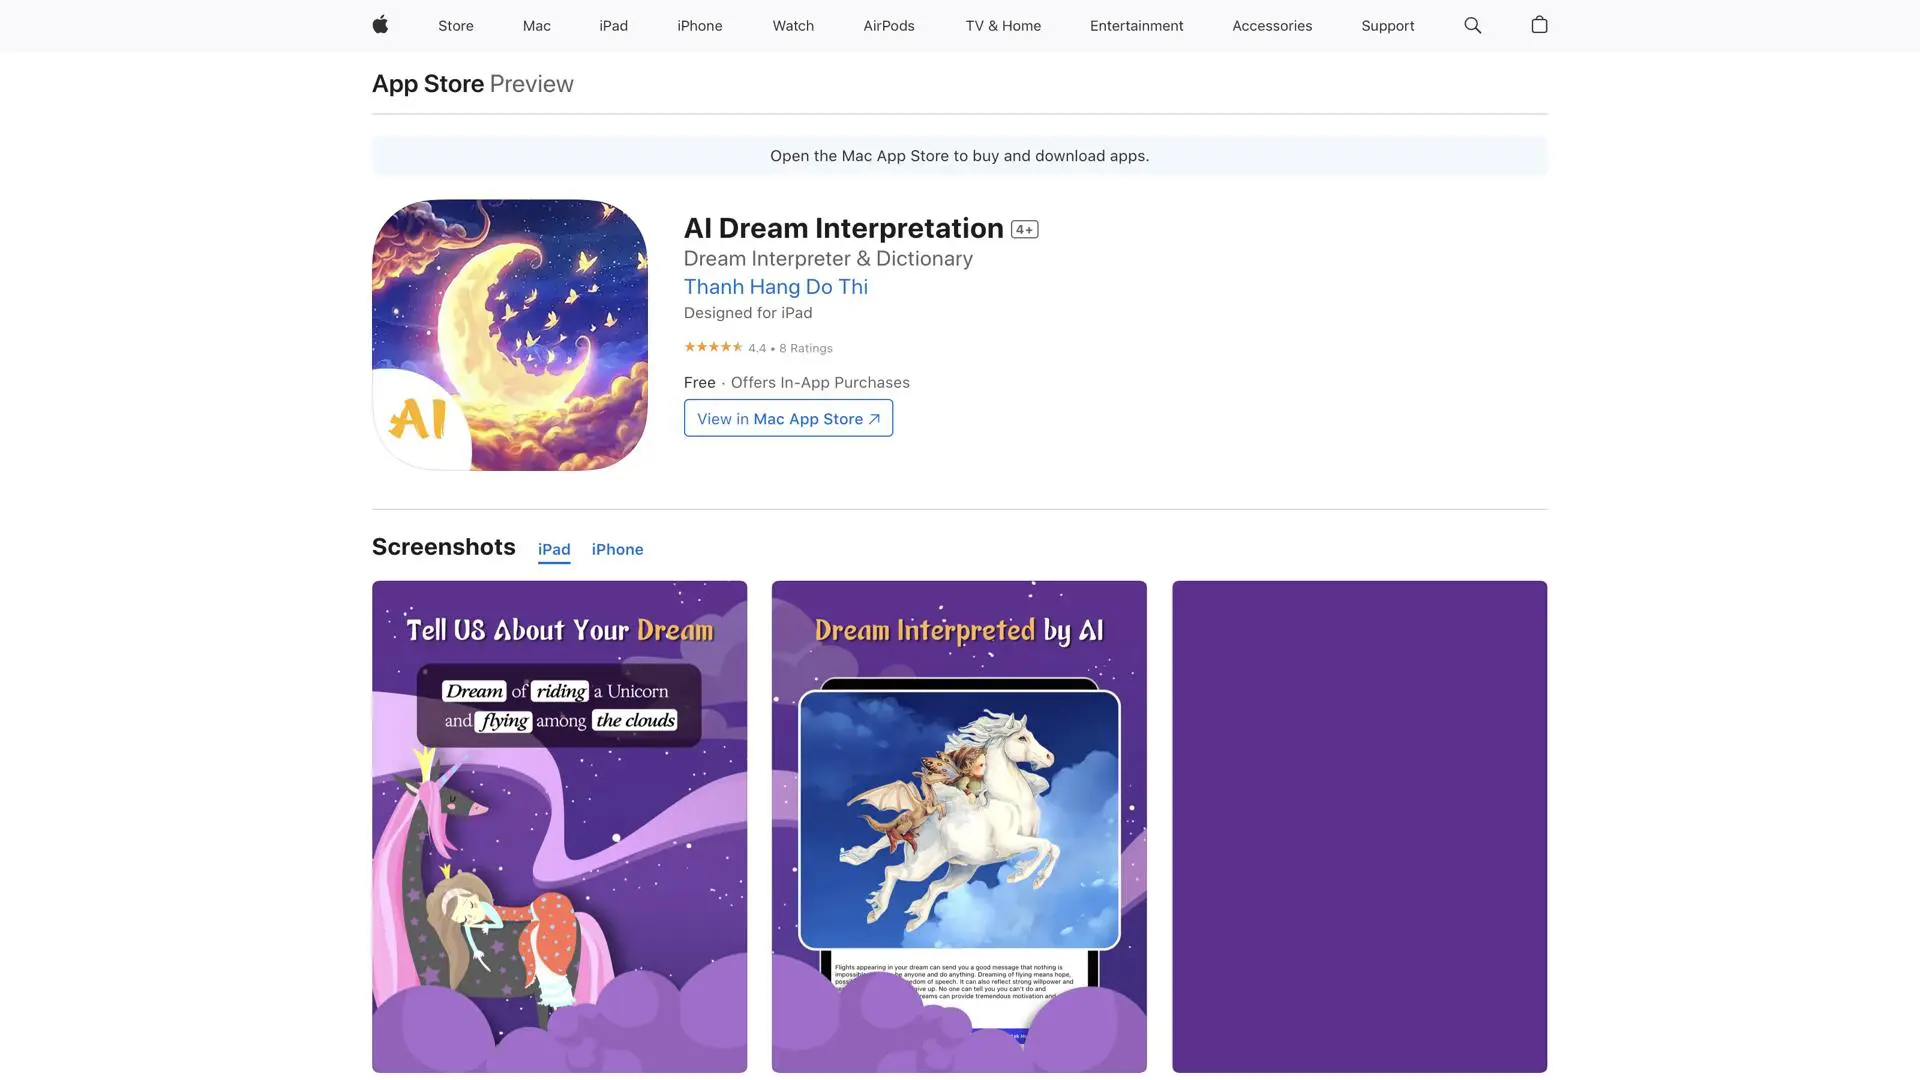Click the third purple screenshot thumbnail
The height and width of the screenshot is (1080, 1920).
pos(1359,827)
